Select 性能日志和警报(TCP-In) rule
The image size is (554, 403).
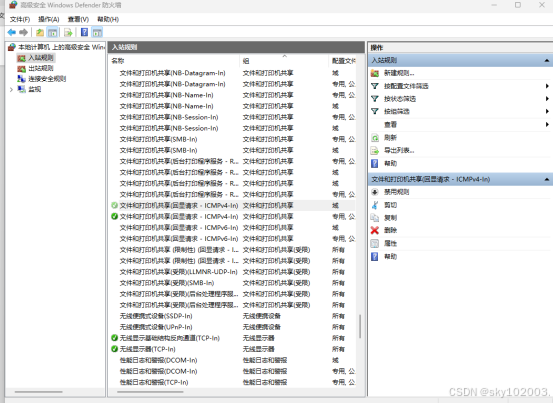[232, 382]
